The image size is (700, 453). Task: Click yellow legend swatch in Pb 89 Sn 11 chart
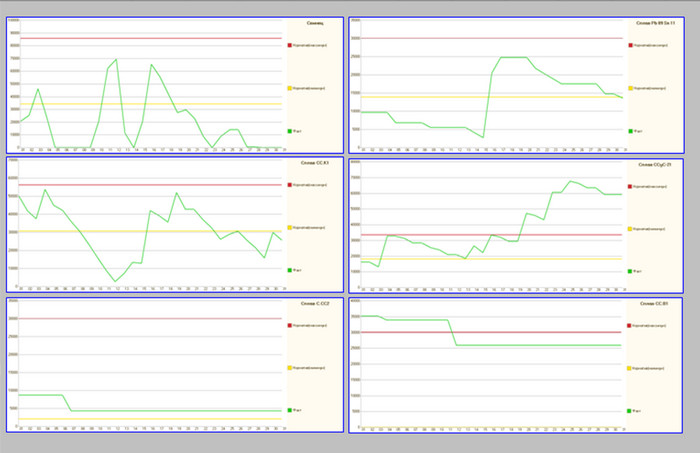click(x=631, y=88)
